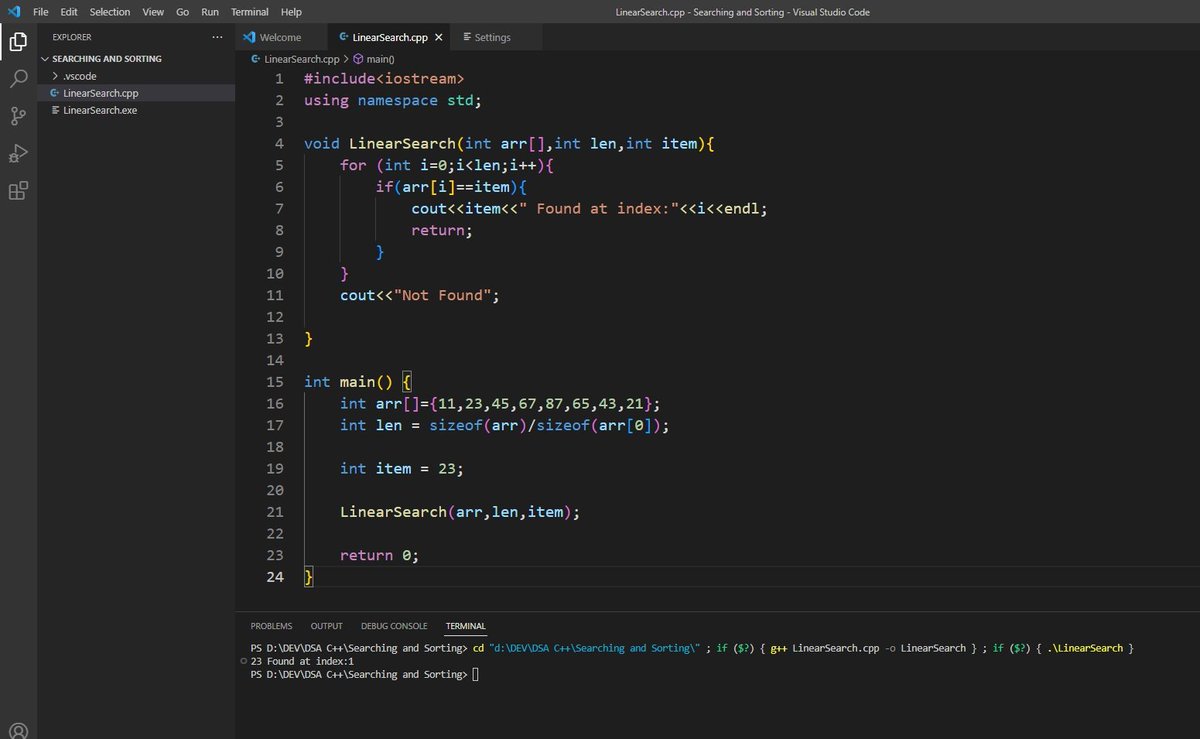The image size is (1200, 739).
Task: Switch to the Welcome tab
Action: tap(280, 37)
